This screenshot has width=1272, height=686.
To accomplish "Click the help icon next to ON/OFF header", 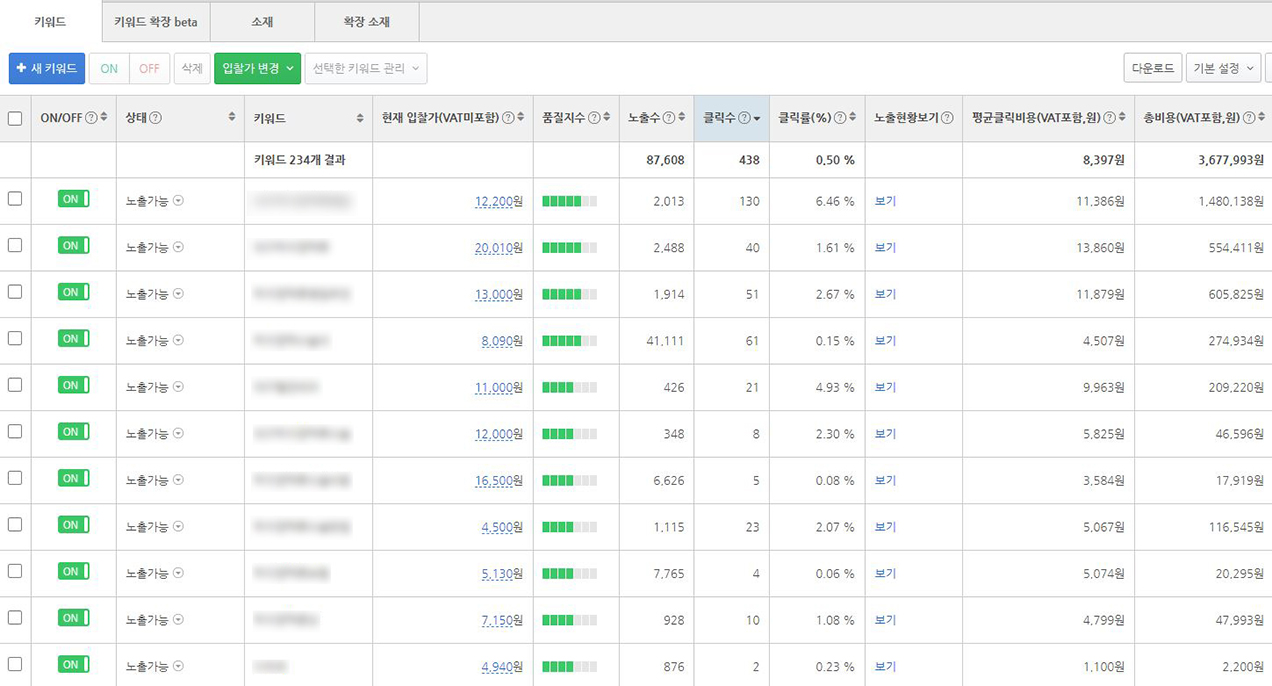I will pos(91,118).
